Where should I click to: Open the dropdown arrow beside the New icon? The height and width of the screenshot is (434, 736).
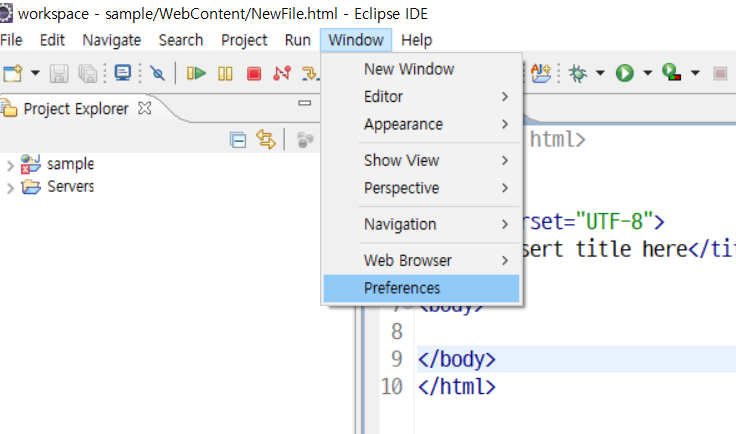[x=35, y=73]
